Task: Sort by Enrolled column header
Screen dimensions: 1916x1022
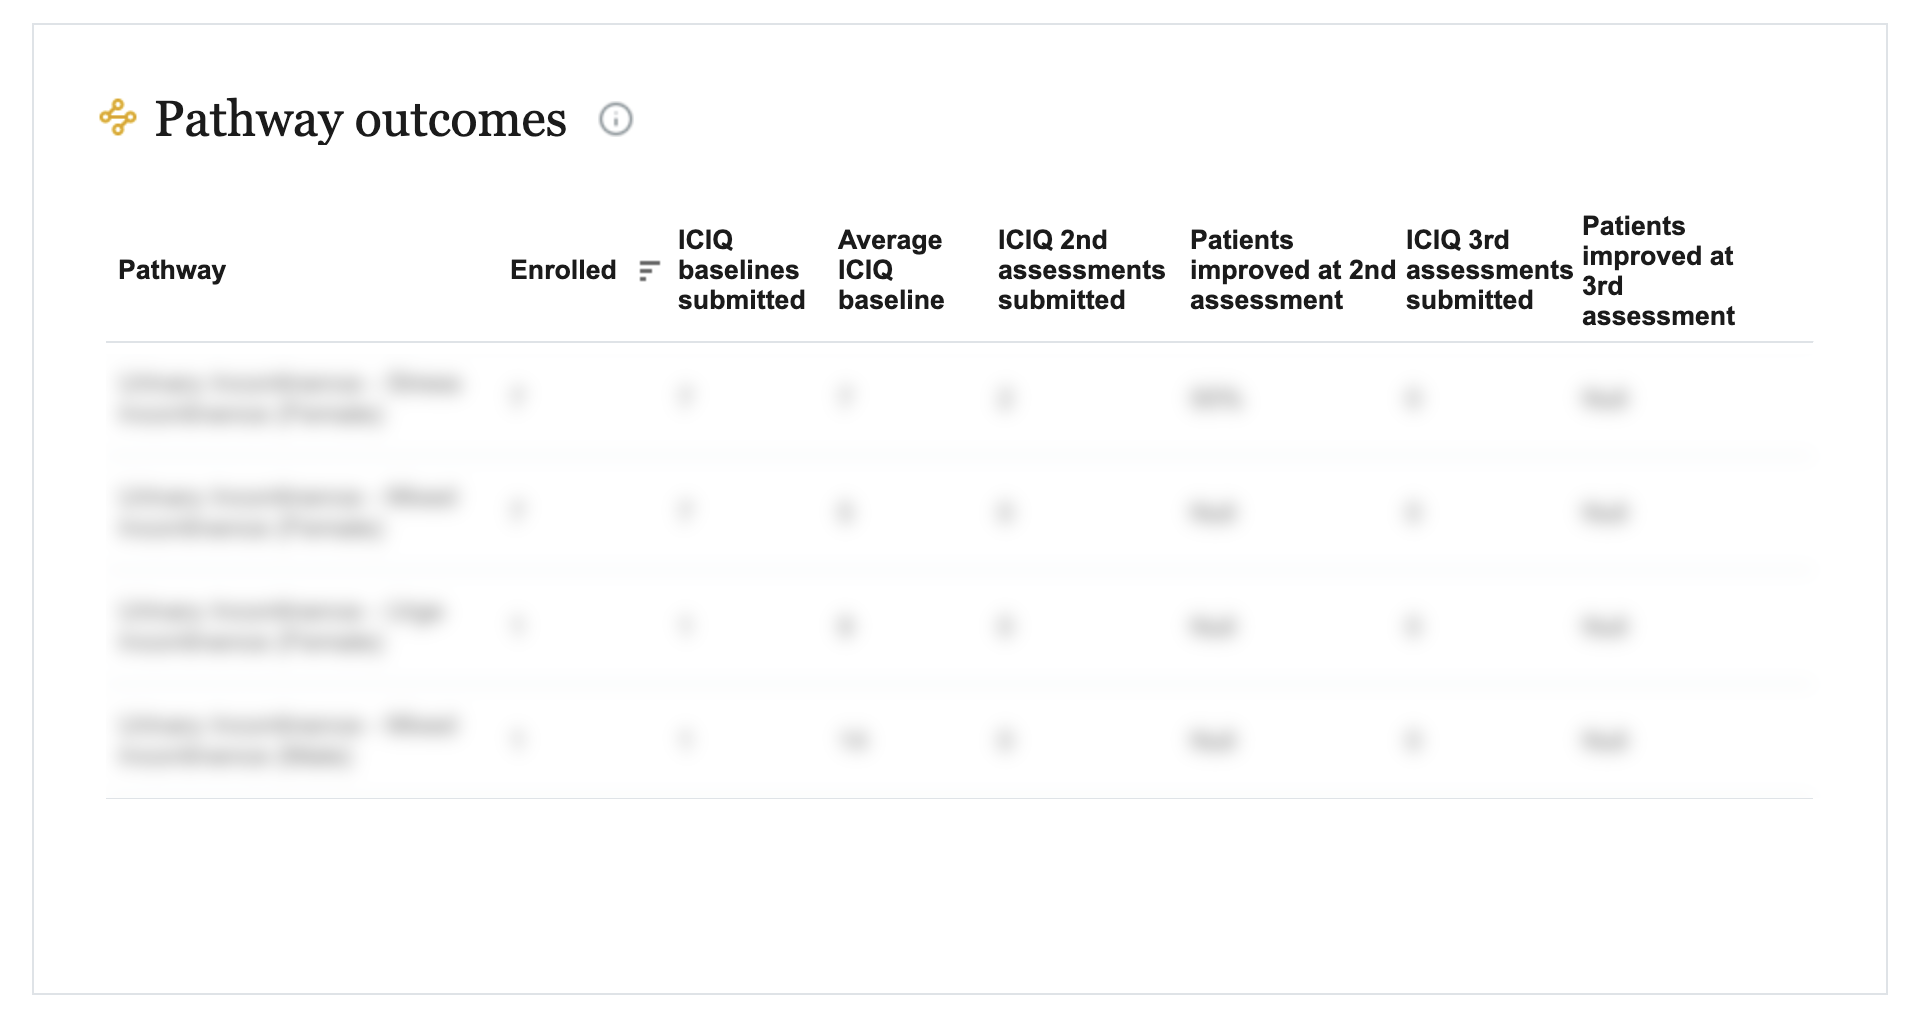Action: pos(563,270)
